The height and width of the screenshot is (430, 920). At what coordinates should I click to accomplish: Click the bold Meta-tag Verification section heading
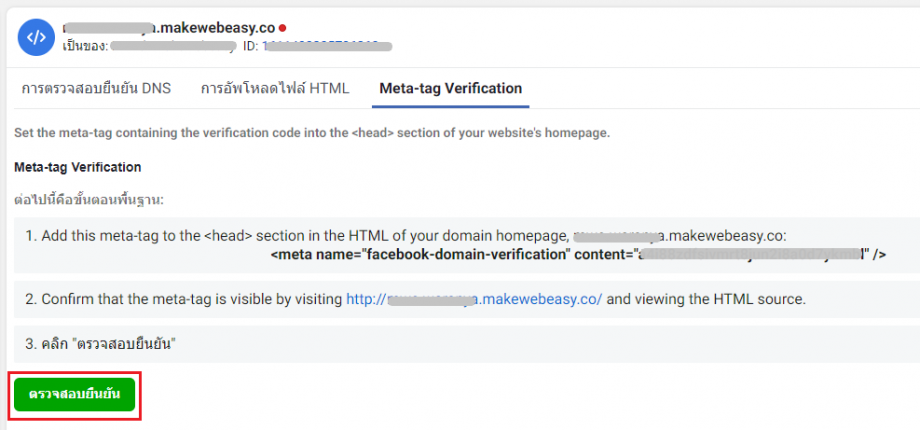coord(77,167)
